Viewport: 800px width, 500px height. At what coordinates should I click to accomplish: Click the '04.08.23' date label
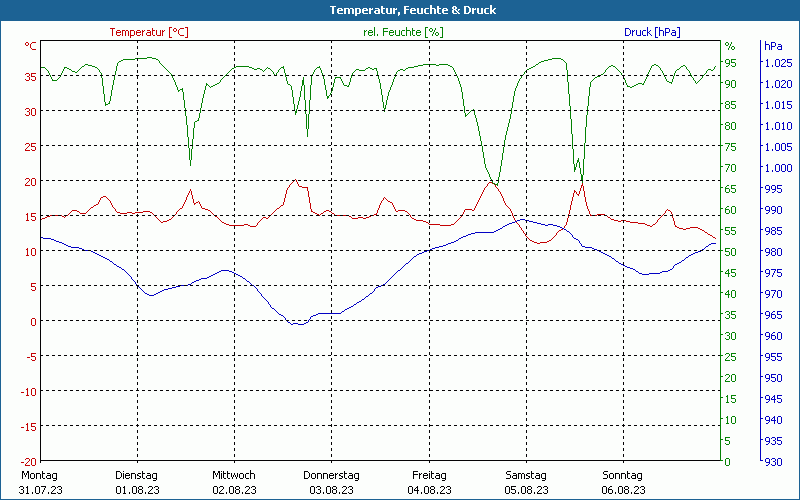(429, 490)
